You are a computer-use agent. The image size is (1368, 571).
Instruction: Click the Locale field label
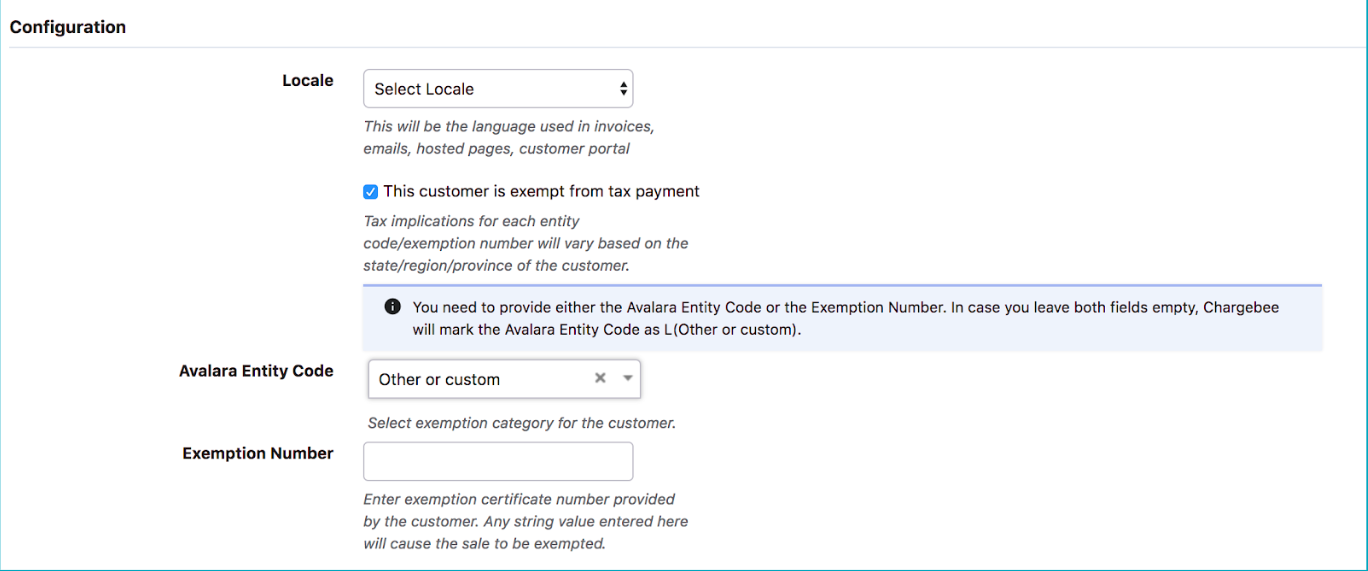pos(307,81)
